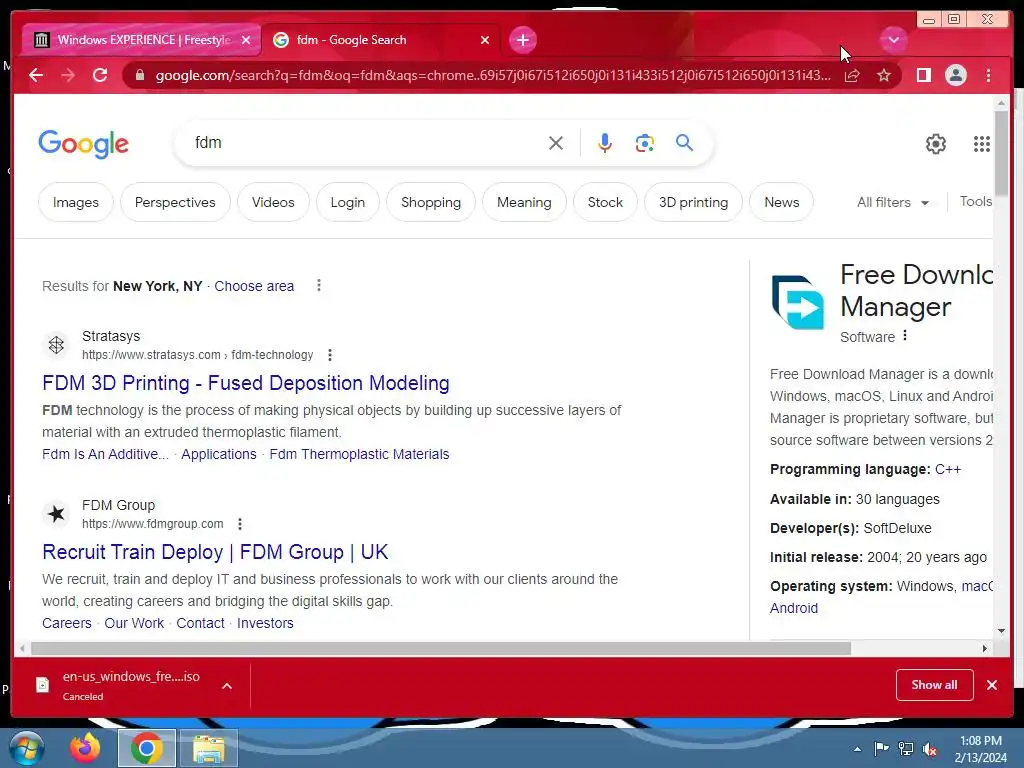Share this page from the address bar
The width and height of the screenshot is (1024, 768).
tap(852, 76)
